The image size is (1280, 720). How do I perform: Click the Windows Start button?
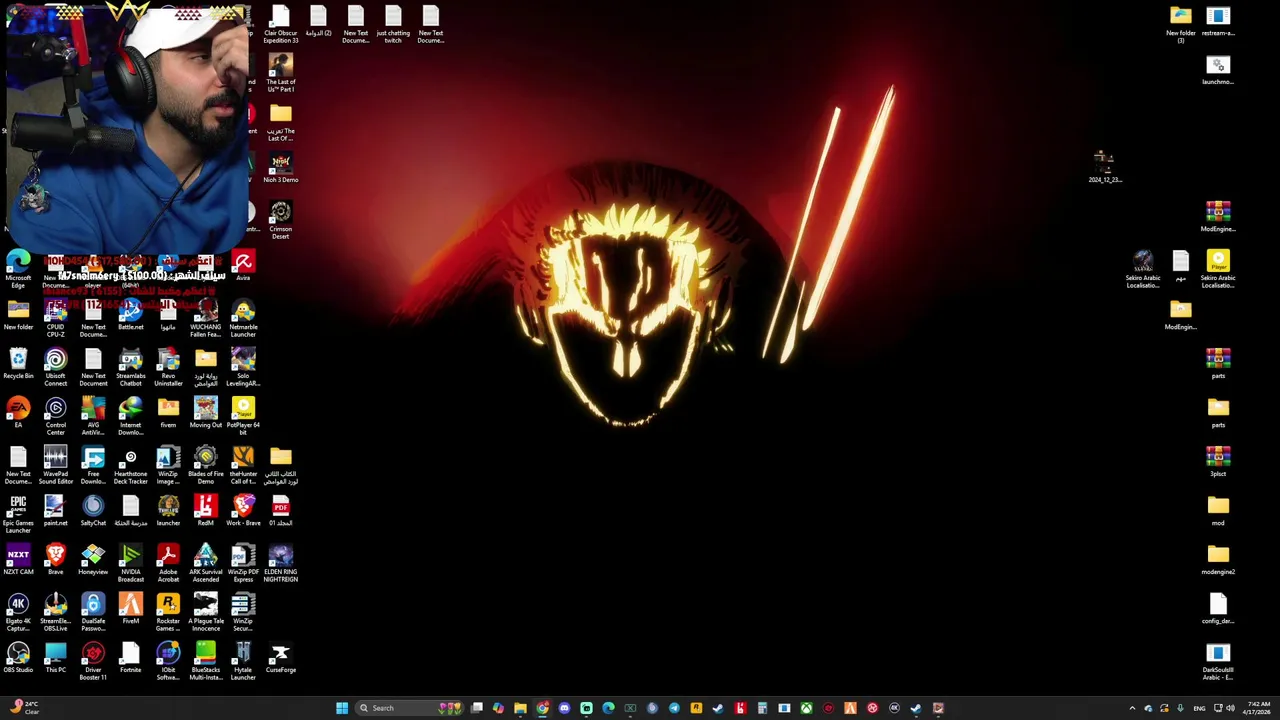[342, 708]
